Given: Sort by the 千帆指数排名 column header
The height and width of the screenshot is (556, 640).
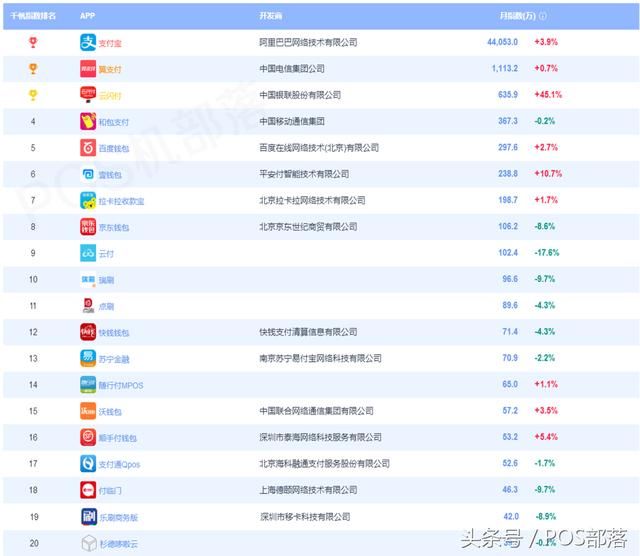Looking at the screenshot, I should (x=33, y=16).
